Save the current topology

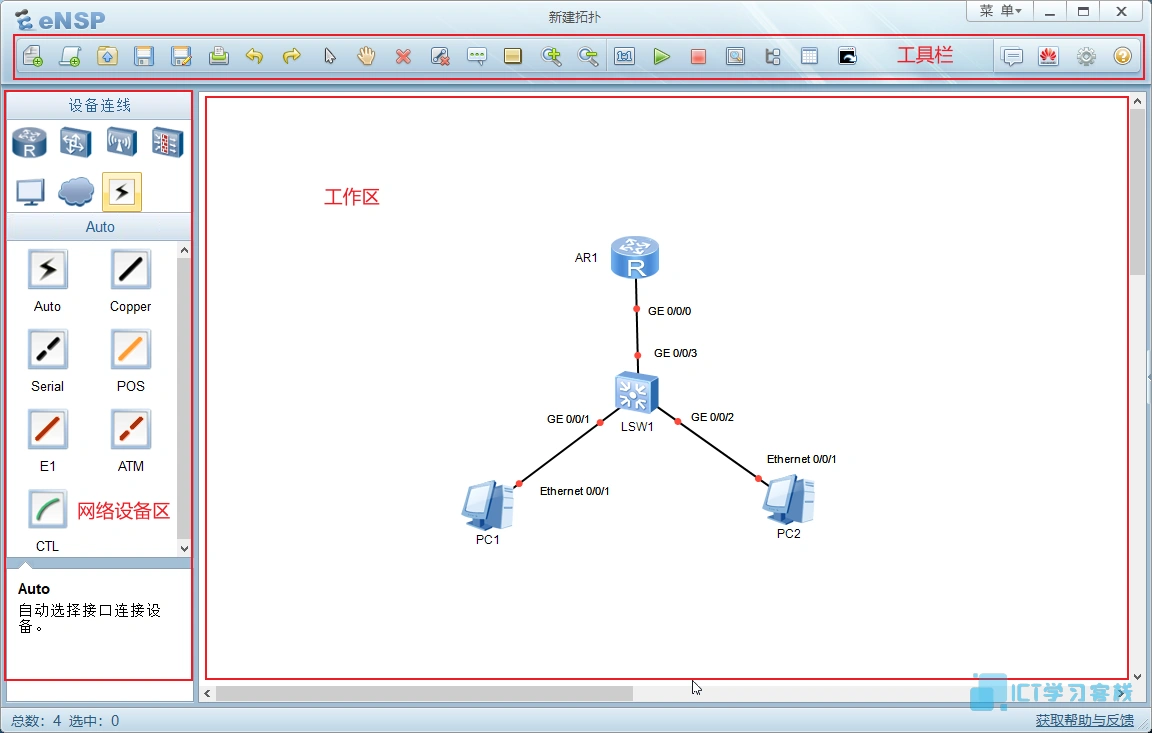pos(144,57)
